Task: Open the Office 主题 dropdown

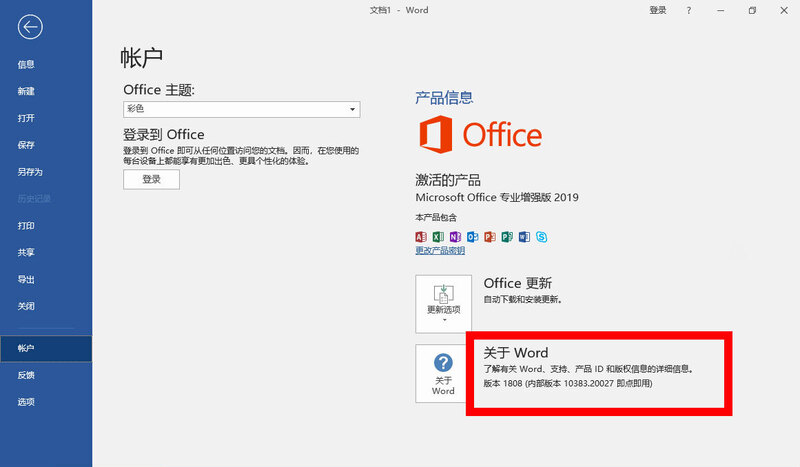Action: point(241,109)
